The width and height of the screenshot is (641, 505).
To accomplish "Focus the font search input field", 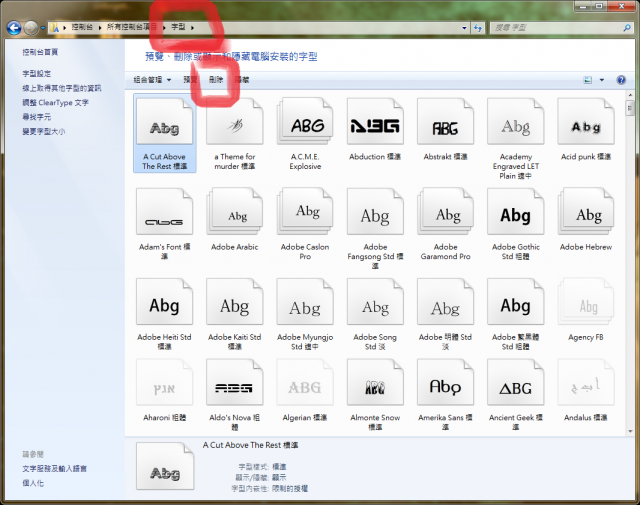I will (x=556, y=28).
